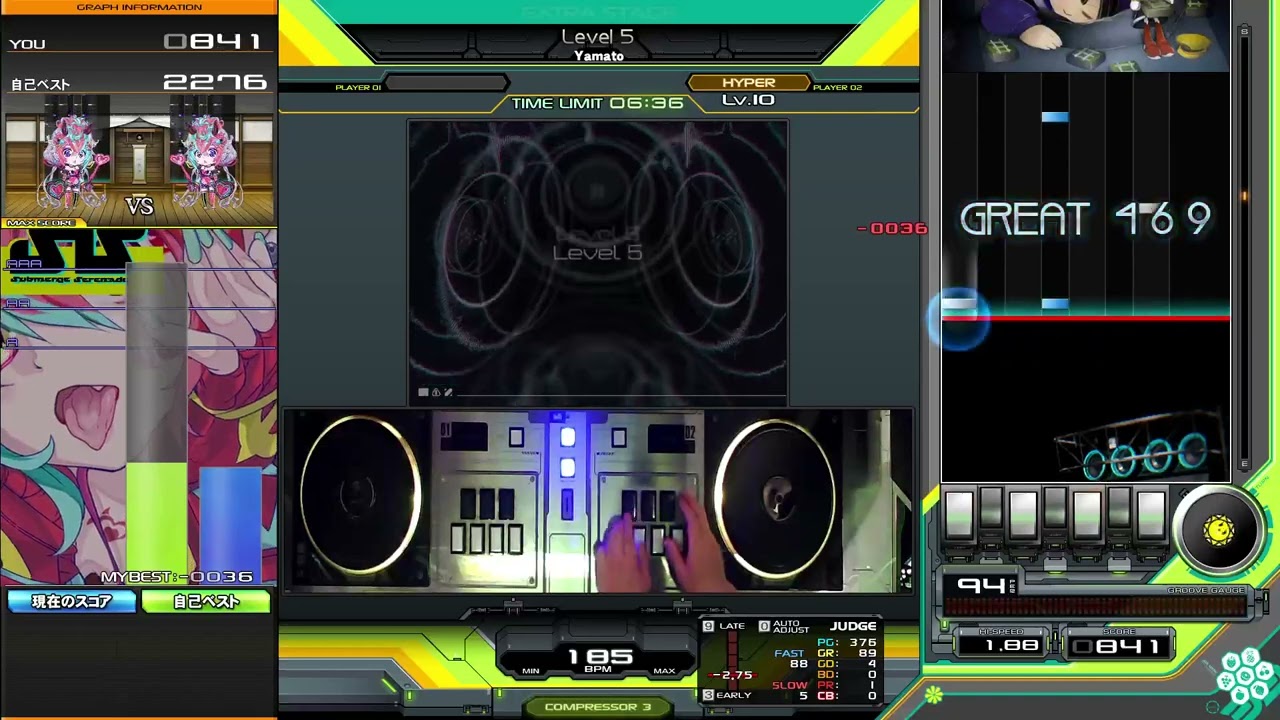Click the 自己ベスト green label under the graph
Viewport: 1280px width, 720px height.
206,601
